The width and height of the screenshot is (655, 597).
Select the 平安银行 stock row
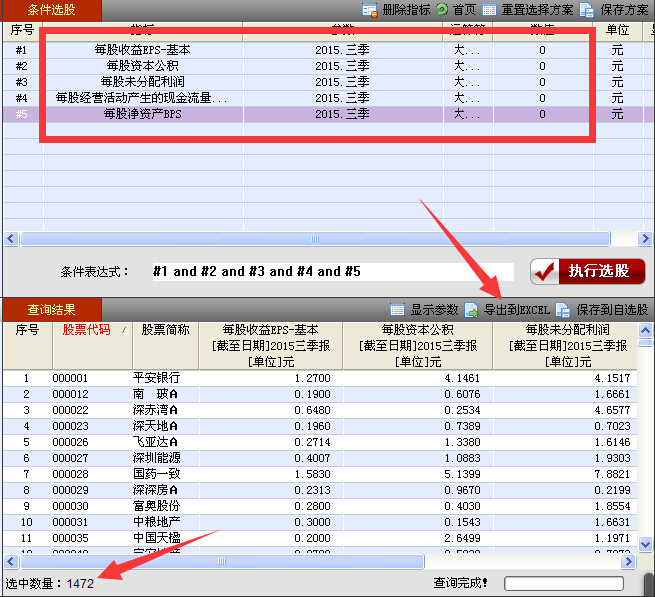(x=155, y=378)
